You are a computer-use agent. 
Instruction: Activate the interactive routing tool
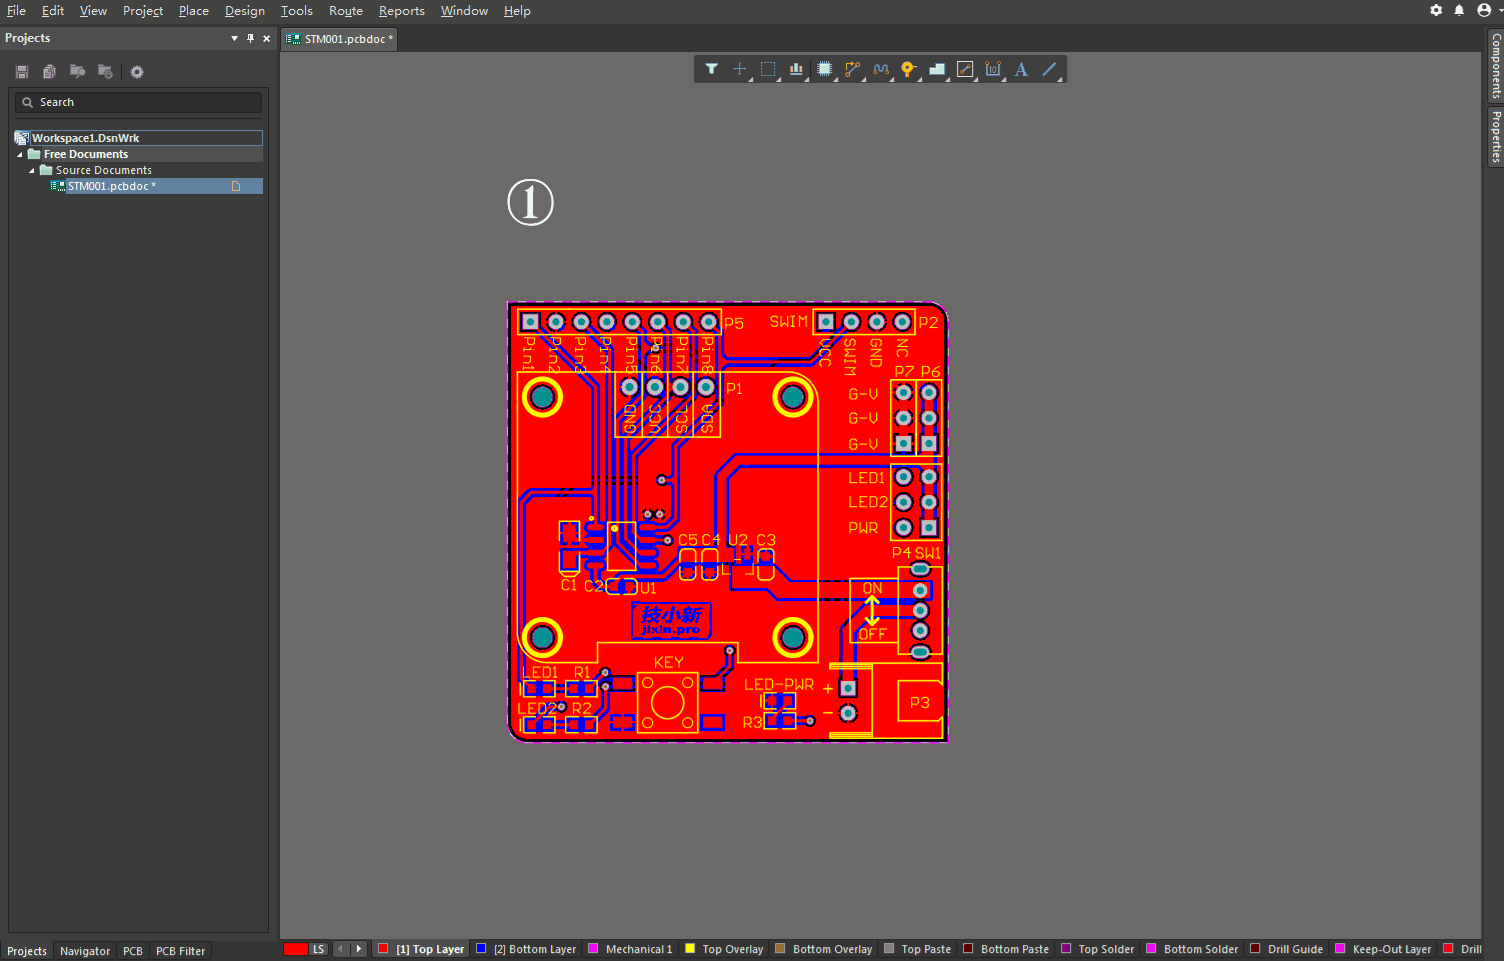pyautogui.click(x=852, y=69)
